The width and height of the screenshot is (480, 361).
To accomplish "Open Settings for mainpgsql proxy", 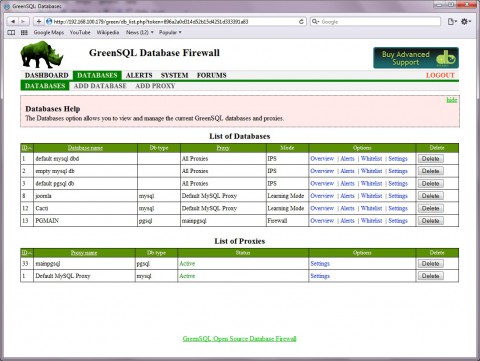I will click(x=320, y=264).
